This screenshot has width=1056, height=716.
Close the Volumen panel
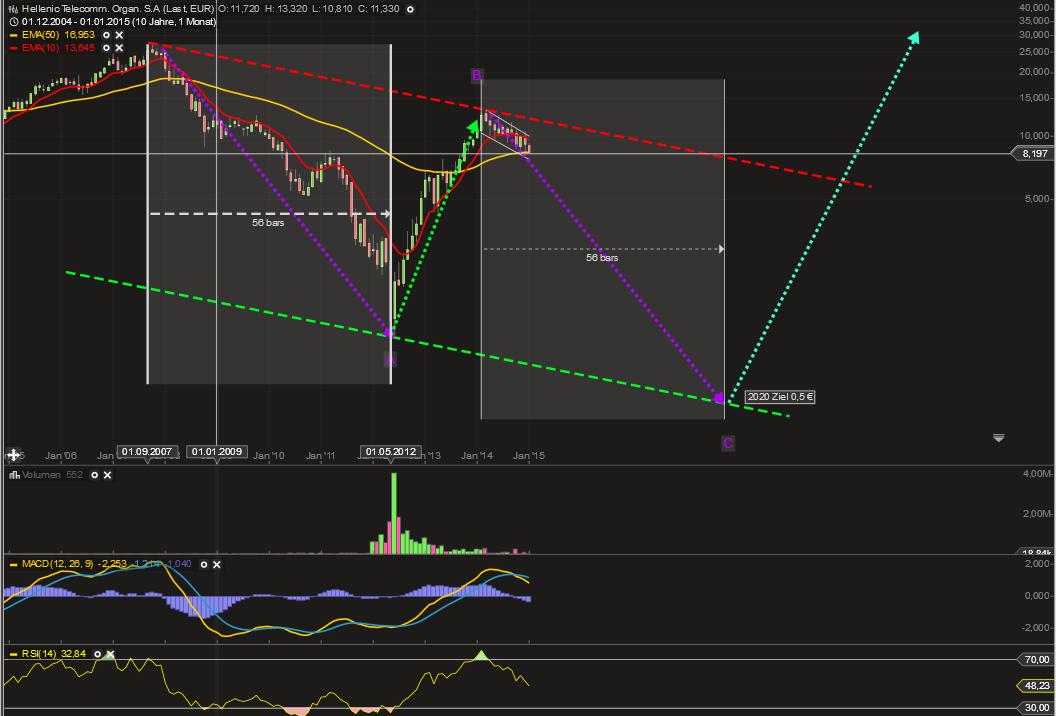point(108,476)
